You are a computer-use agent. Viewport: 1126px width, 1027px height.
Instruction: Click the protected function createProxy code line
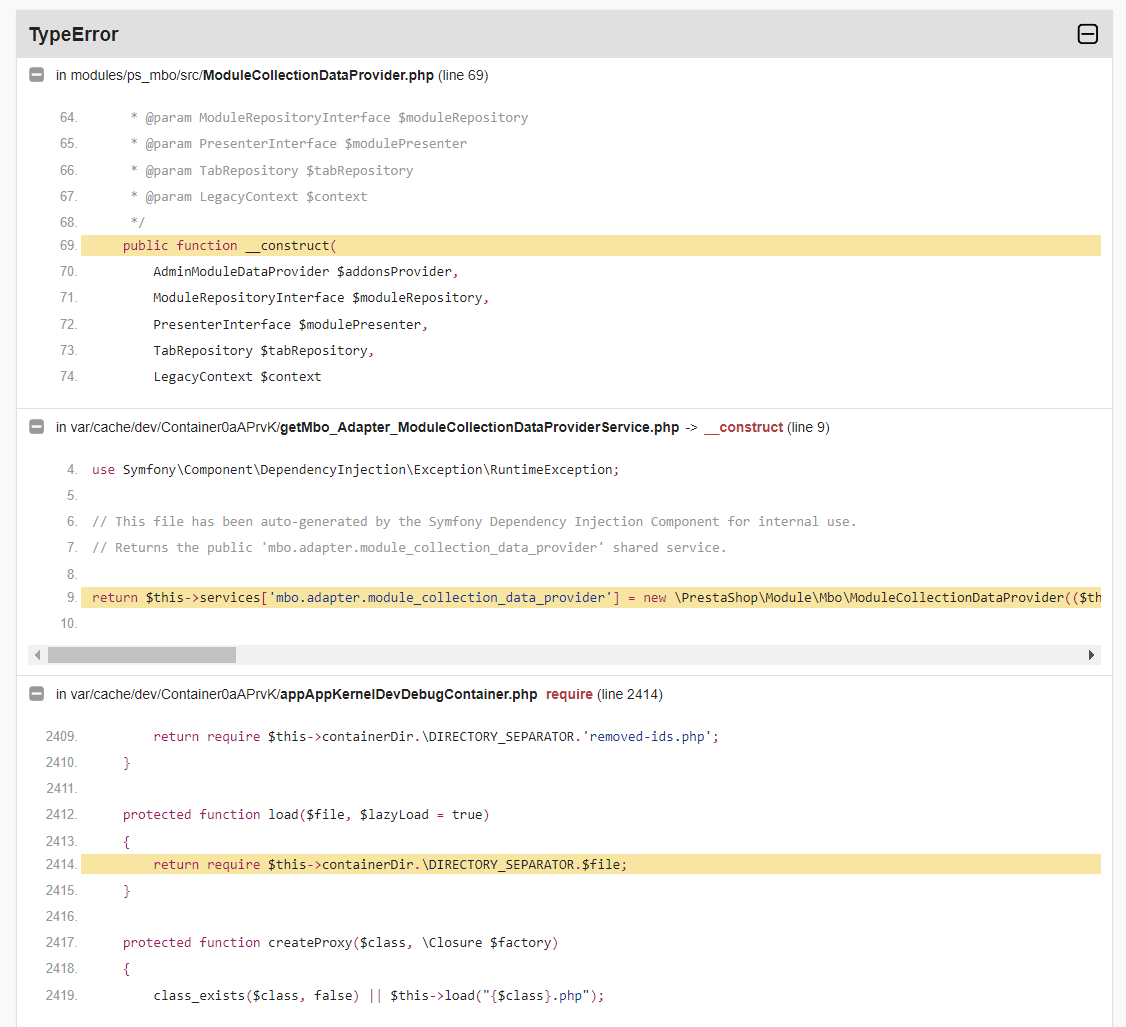[x=340, y=943]
